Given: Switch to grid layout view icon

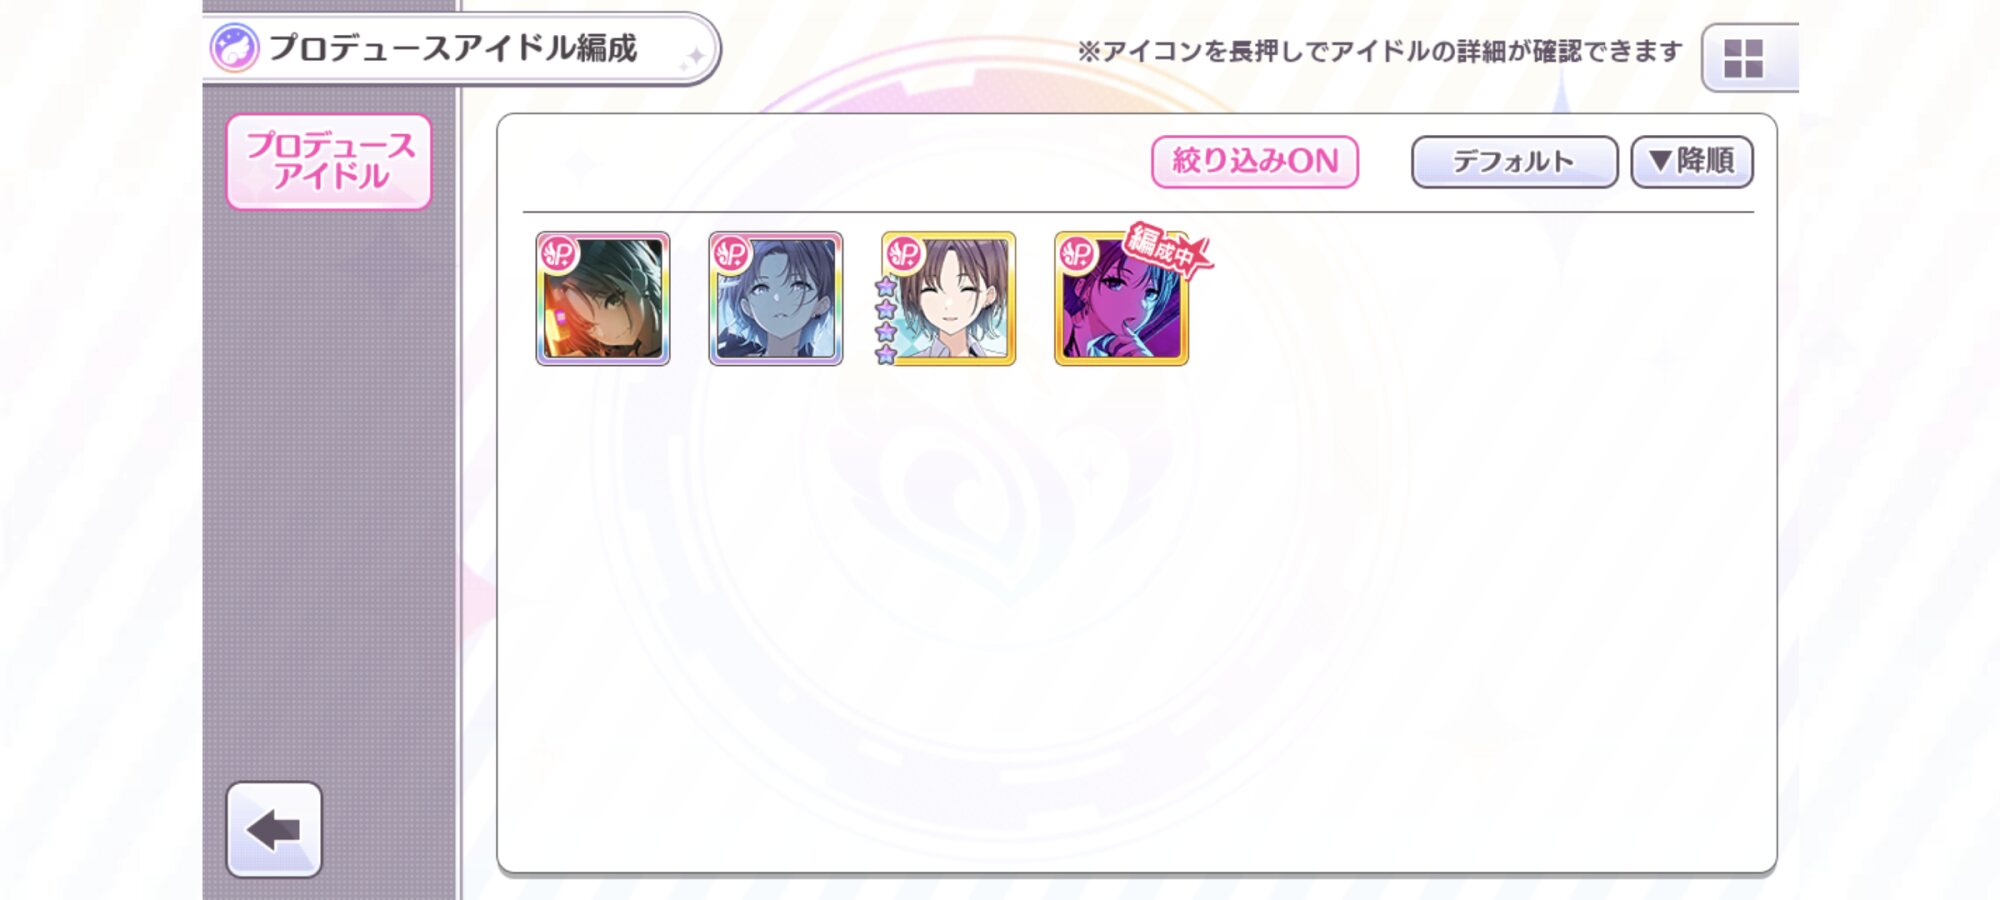Looking at the screenshot, I should click(x=1745, y=58).
